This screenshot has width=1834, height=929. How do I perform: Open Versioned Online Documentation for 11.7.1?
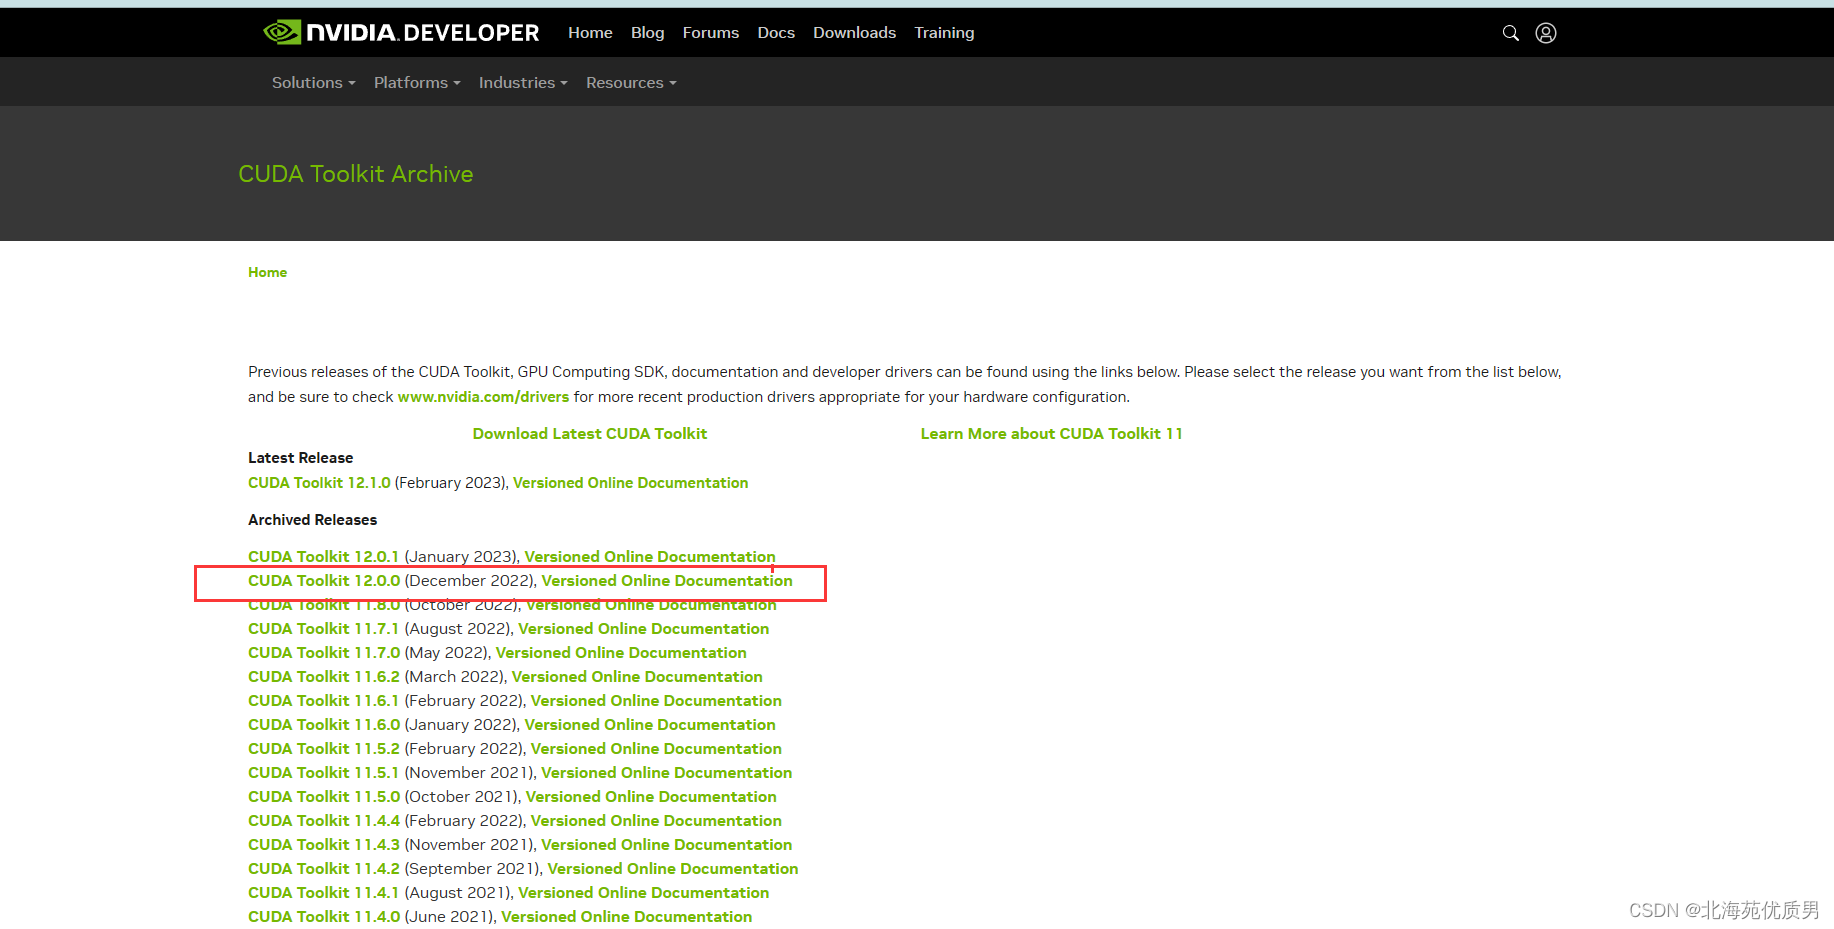pyautogui.click(x=643, y=629)
